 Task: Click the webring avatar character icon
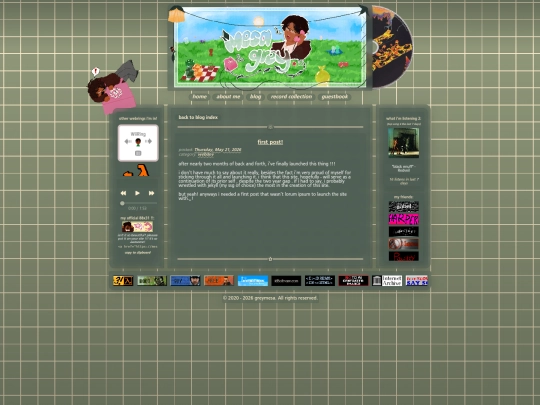point(138,142)
